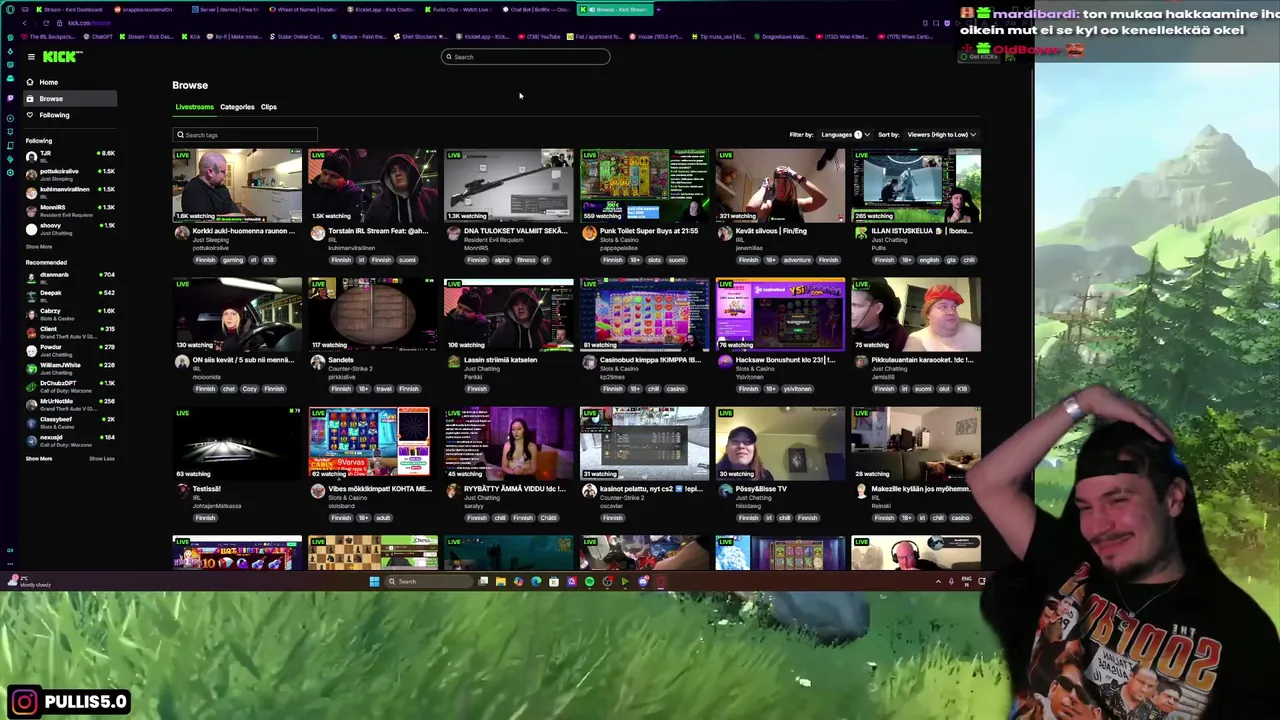Open the DNA TULOKSET VALMIIT stream thumbnail
This screenshot has height=720, width=1280.
point(509,185)
